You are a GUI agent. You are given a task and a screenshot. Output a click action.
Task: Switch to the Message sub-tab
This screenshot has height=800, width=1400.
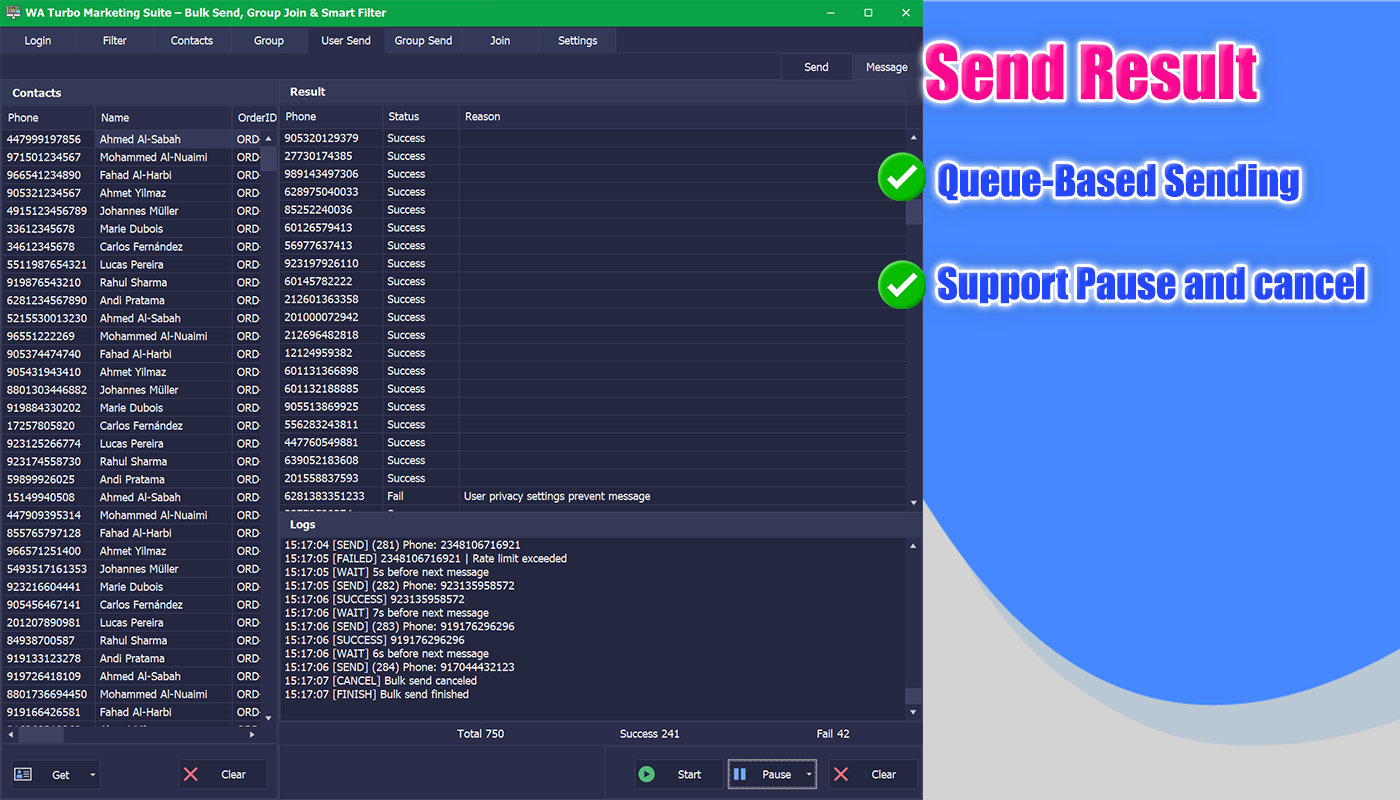pyautogui.click(x=887, y=67)
